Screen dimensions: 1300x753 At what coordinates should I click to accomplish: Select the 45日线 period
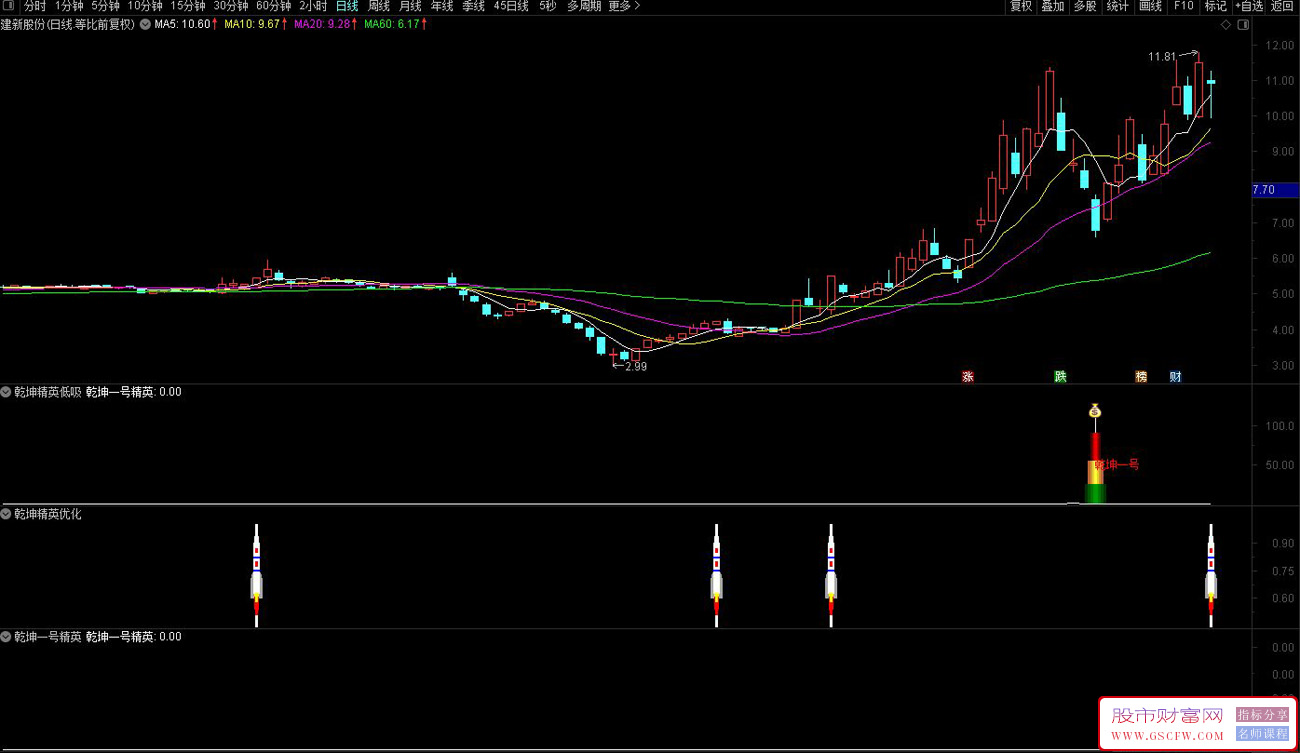(x=511, y=6)
